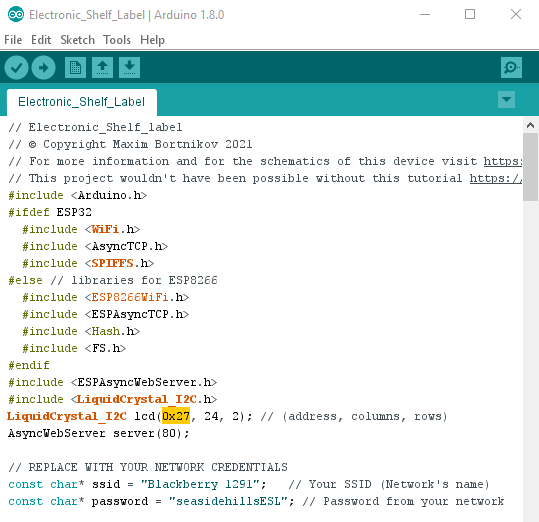Click the "Blackberry 1291" ssid string
The height and width of the screenshot is (522, 539).
point(200,485)
